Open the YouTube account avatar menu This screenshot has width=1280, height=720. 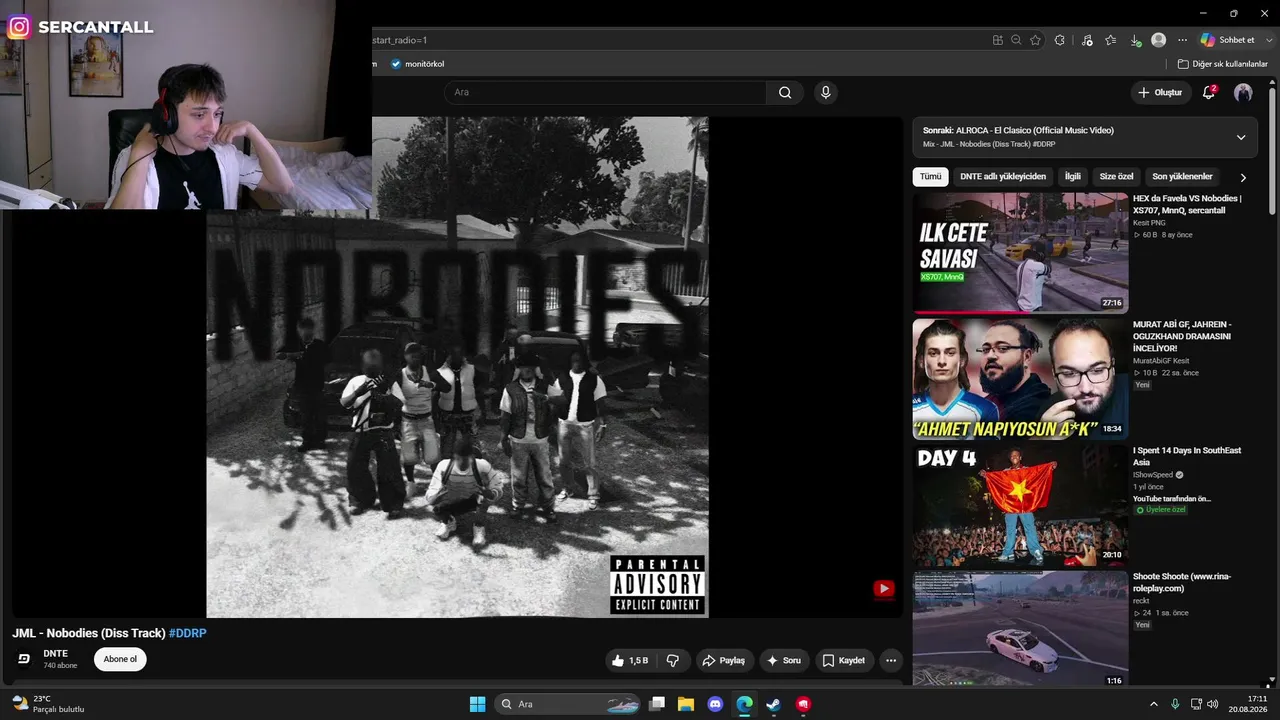pos(1243,92)
